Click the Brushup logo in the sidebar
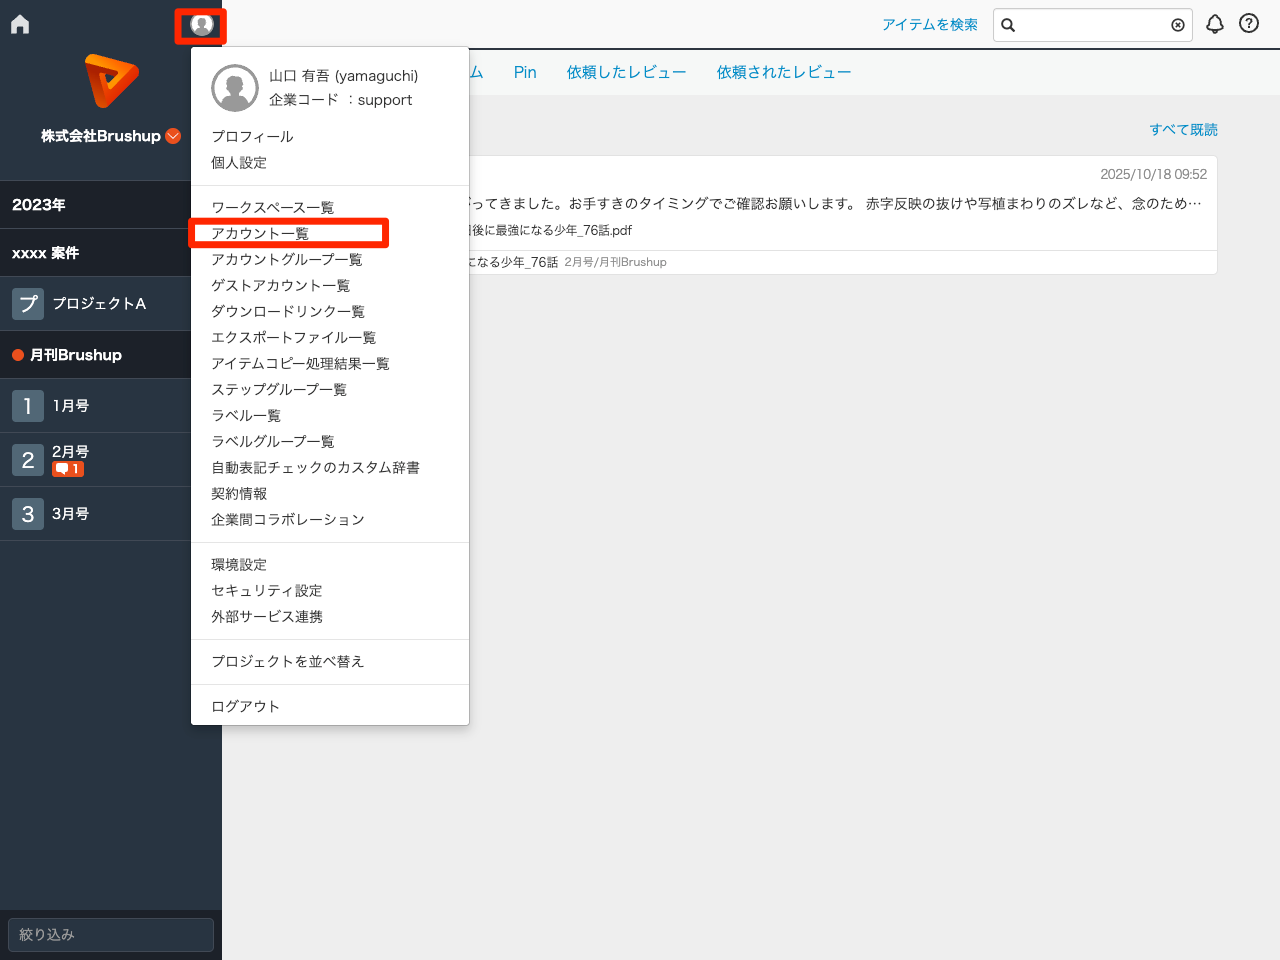The height and width of the screenshot is (960, 1280). (110, 80)
